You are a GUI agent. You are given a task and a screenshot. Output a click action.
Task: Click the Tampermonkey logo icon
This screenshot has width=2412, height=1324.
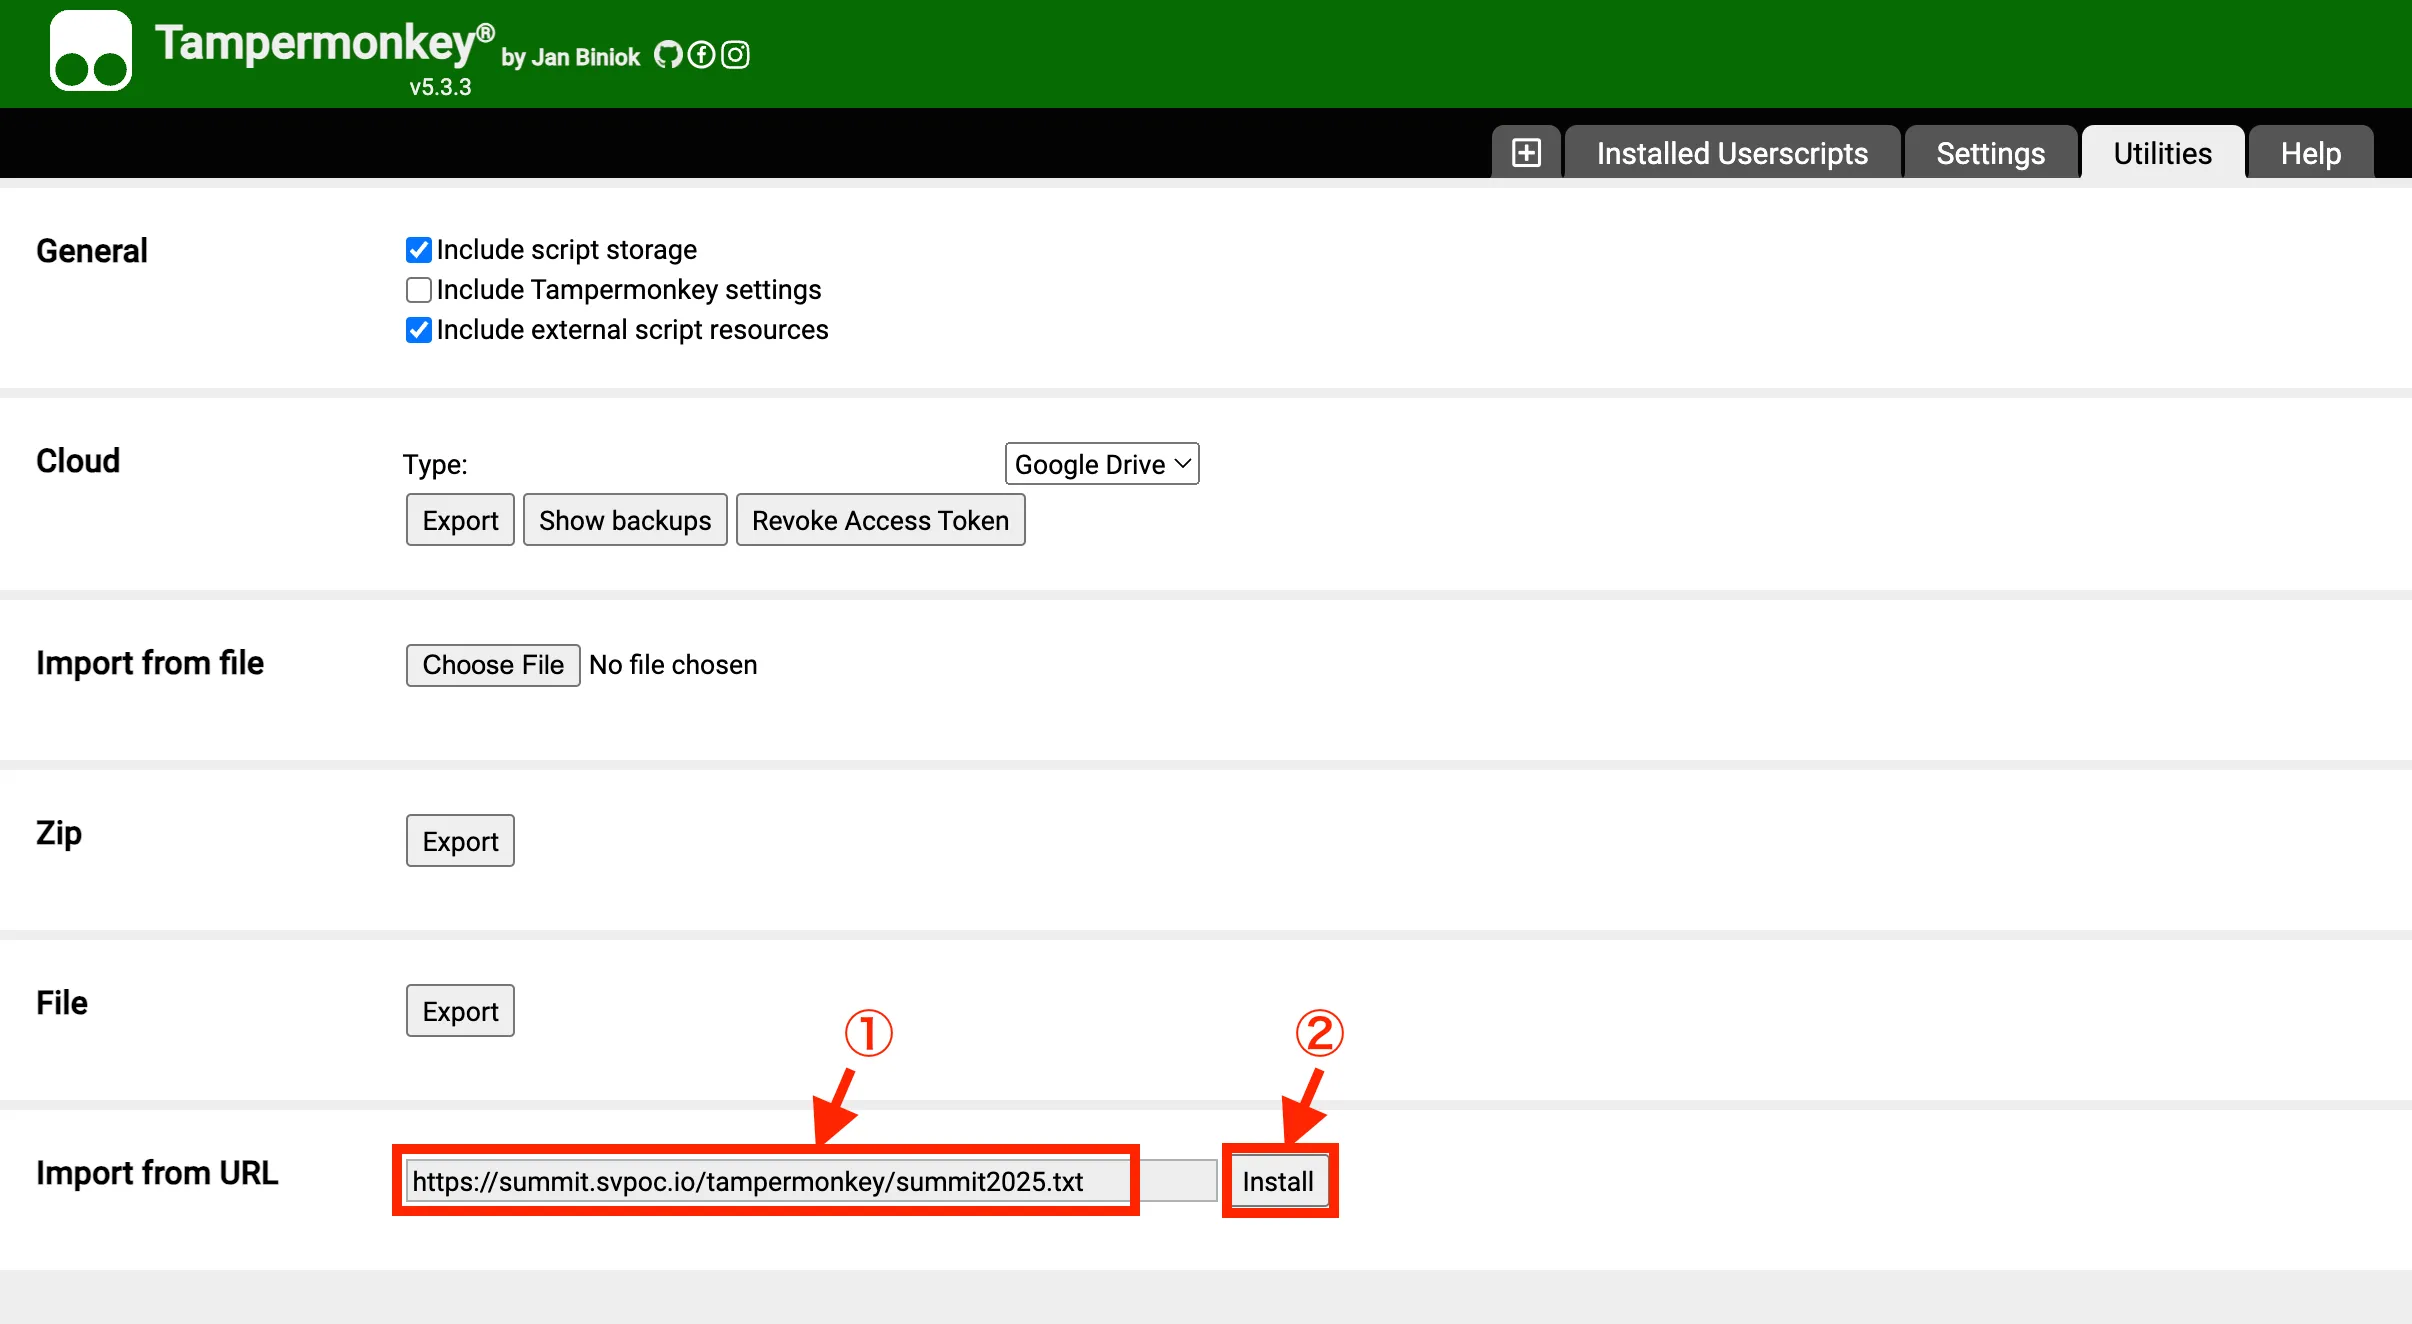click(91, 50)
